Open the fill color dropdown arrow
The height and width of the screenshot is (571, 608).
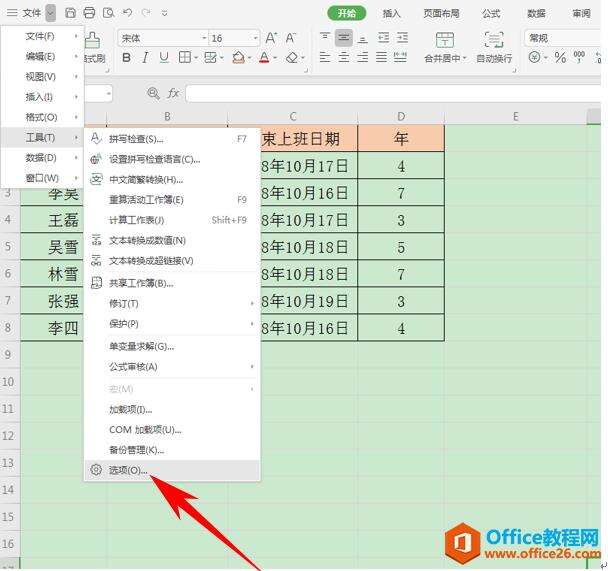pos(249,58)
